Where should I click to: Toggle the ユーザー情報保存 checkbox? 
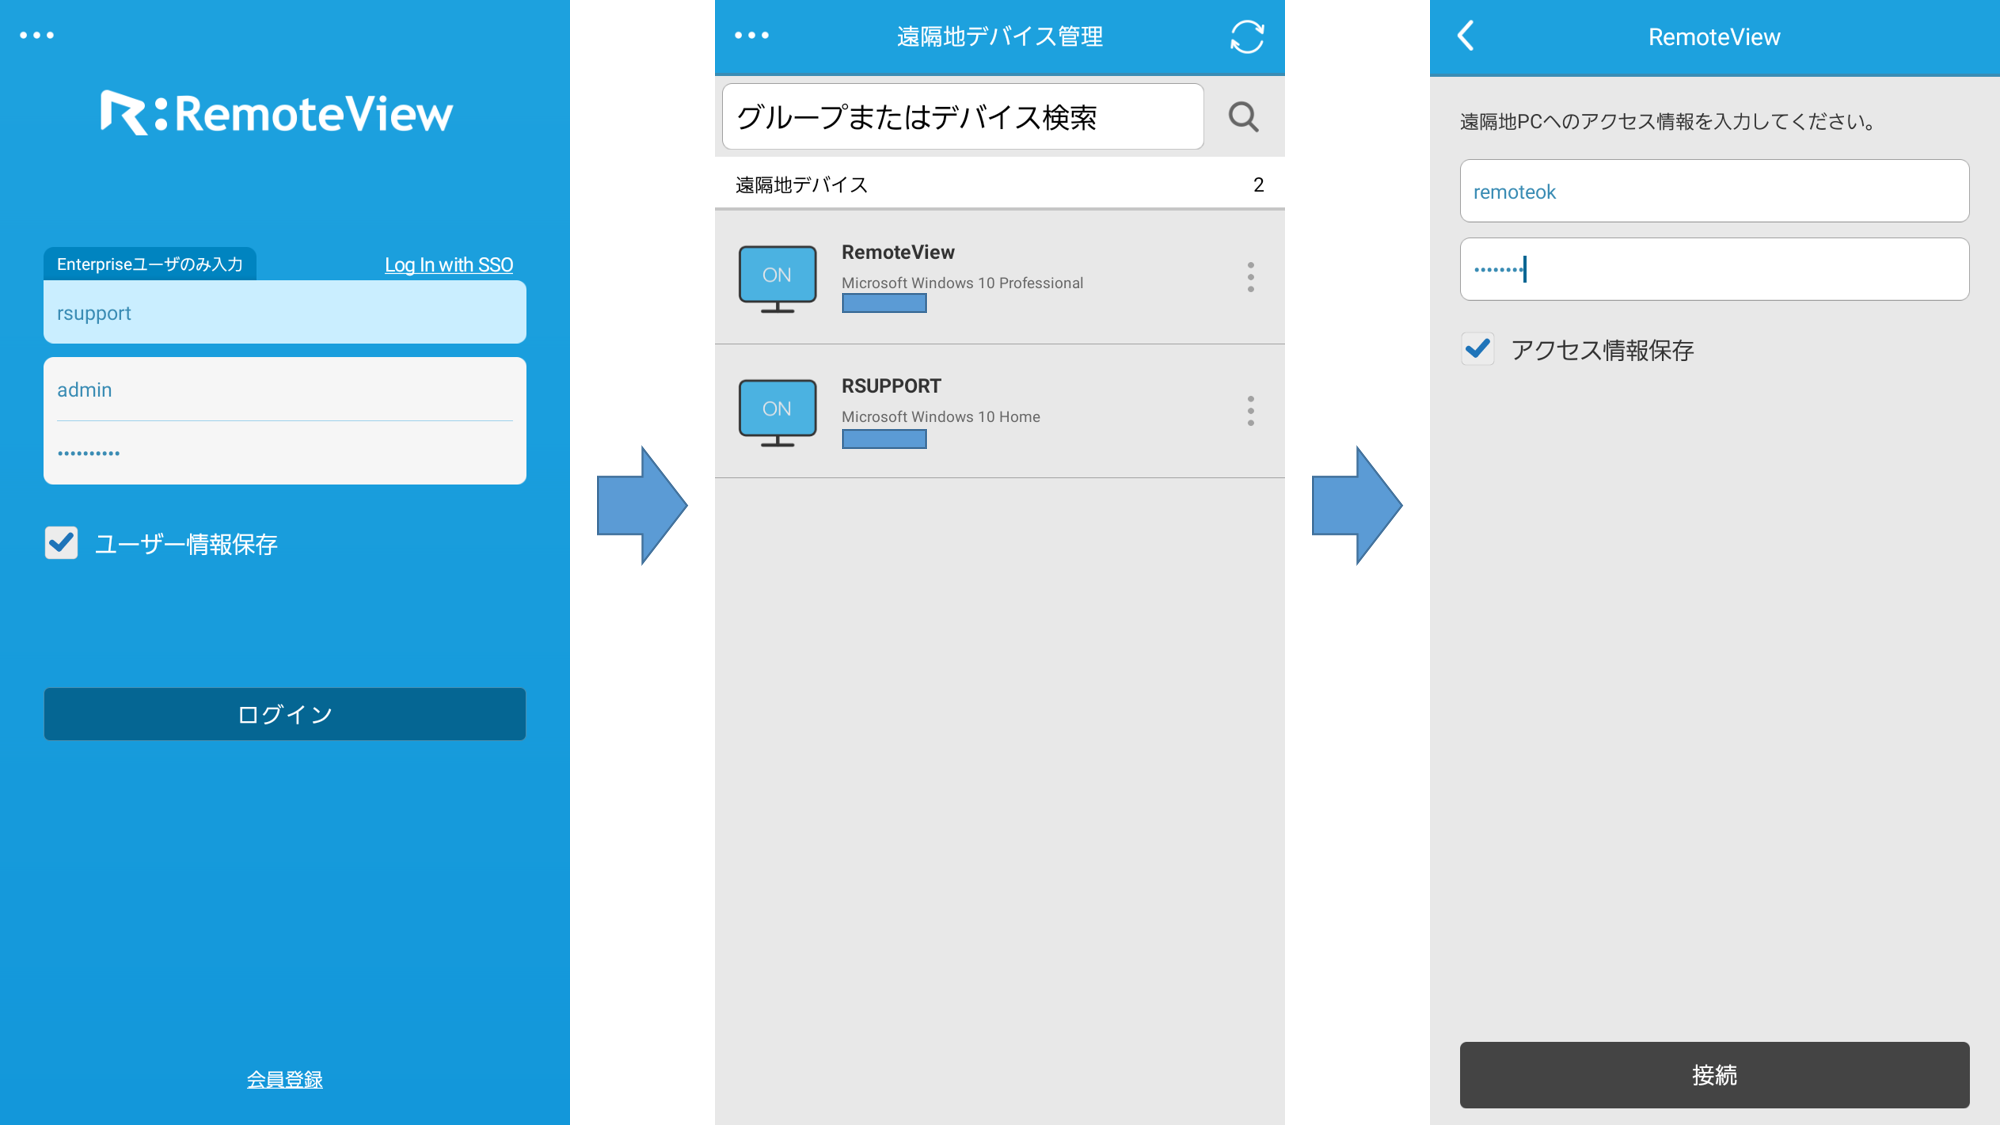(x=62, y=543)
